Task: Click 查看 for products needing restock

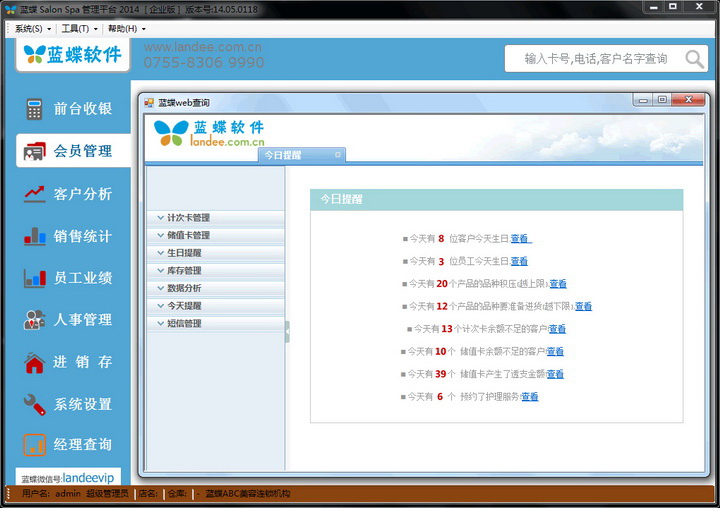Action: (583, 306)
